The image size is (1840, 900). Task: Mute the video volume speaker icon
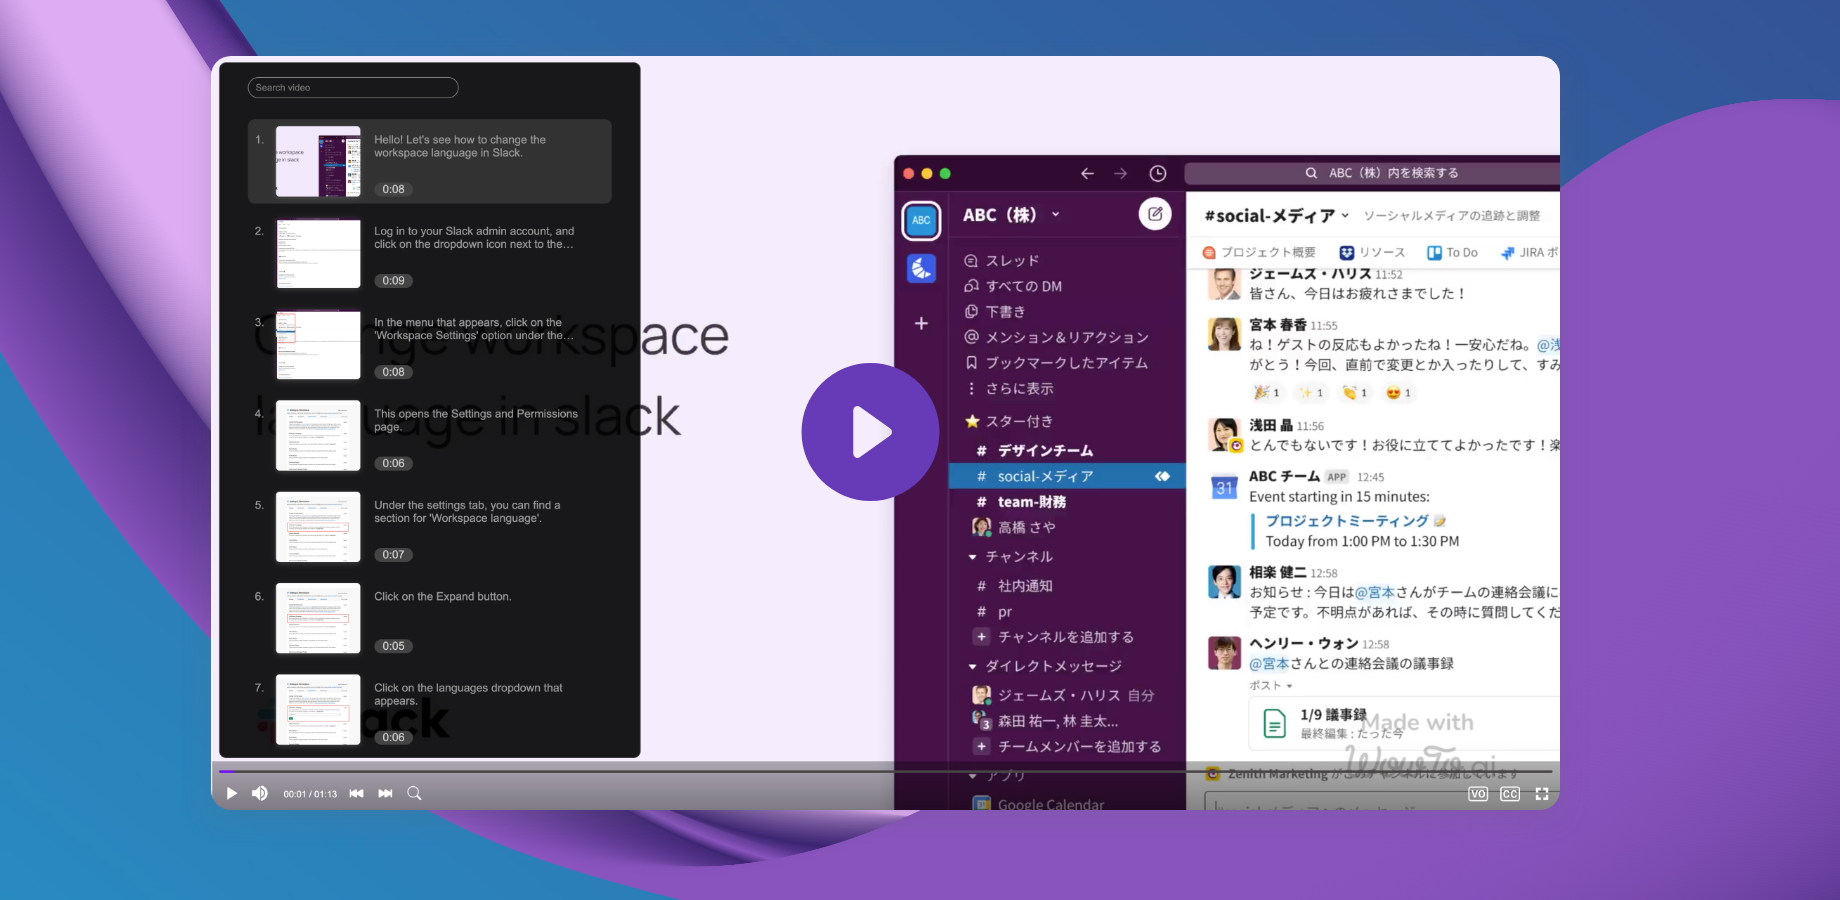(260, 793)
